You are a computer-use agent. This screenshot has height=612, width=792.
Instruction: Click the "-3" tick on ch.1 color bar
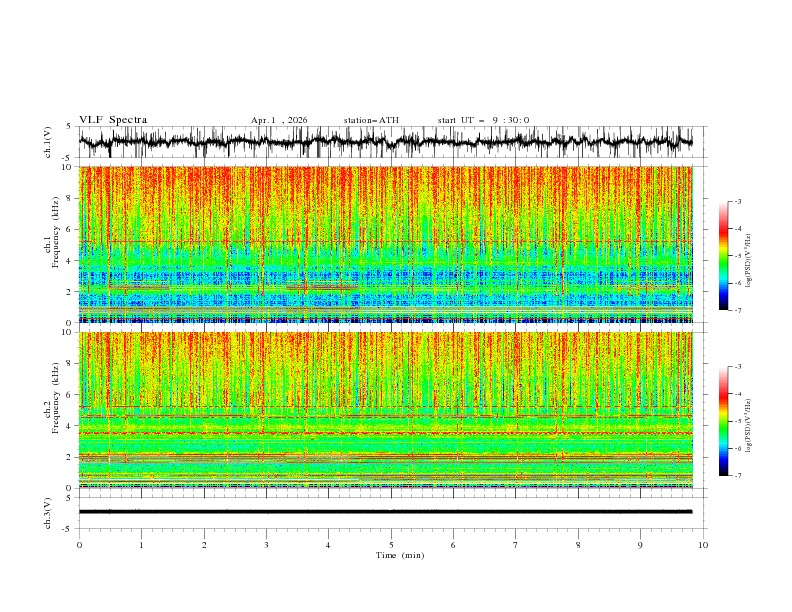tap(738, 201)
